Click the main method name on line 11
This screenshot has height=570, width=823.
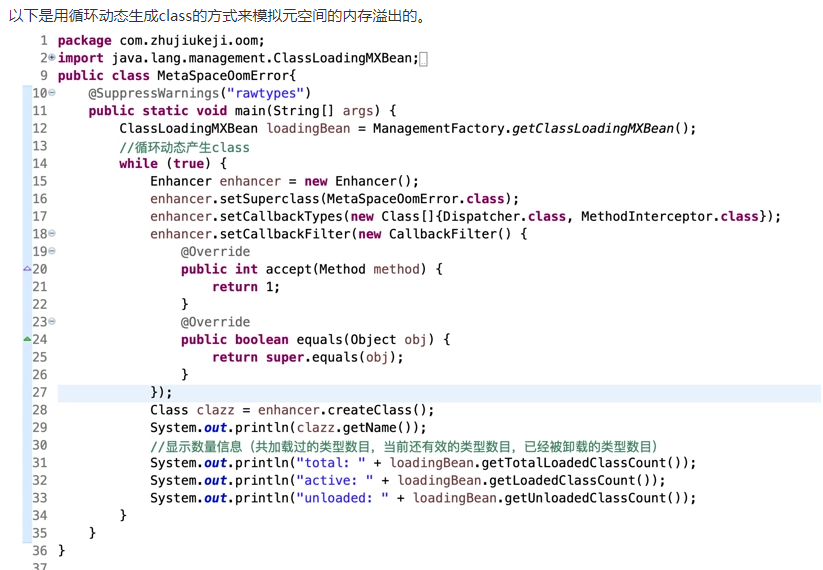pos(250,111)
